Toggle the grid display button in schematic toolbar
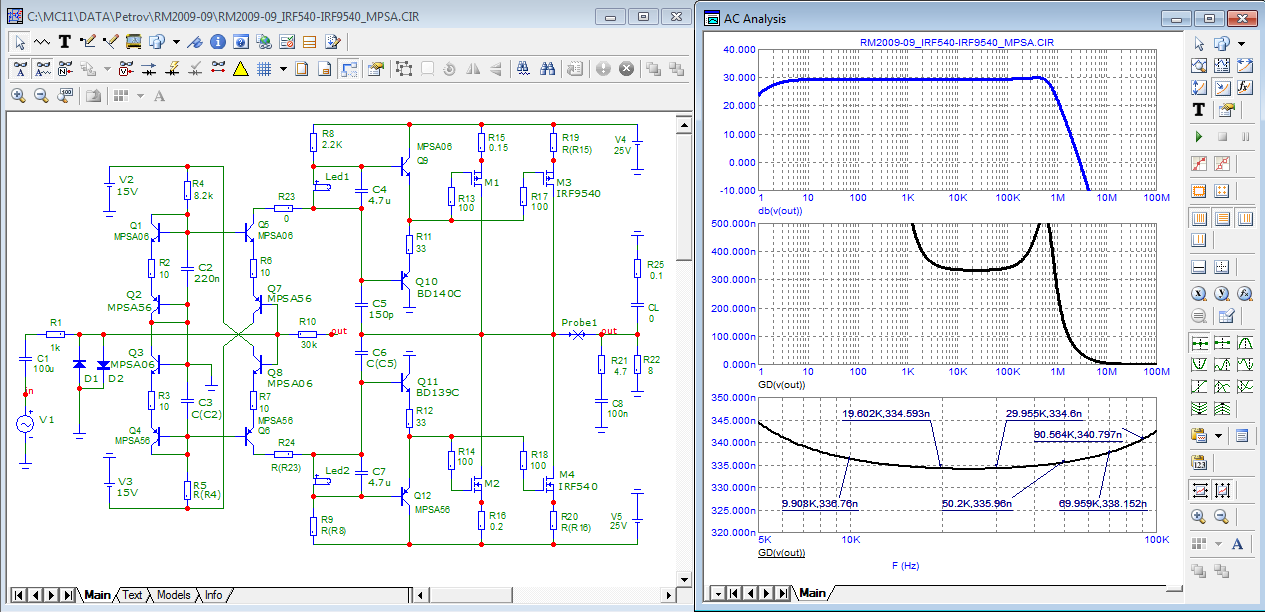The image size is (1265, 612). tap(264, 69)
